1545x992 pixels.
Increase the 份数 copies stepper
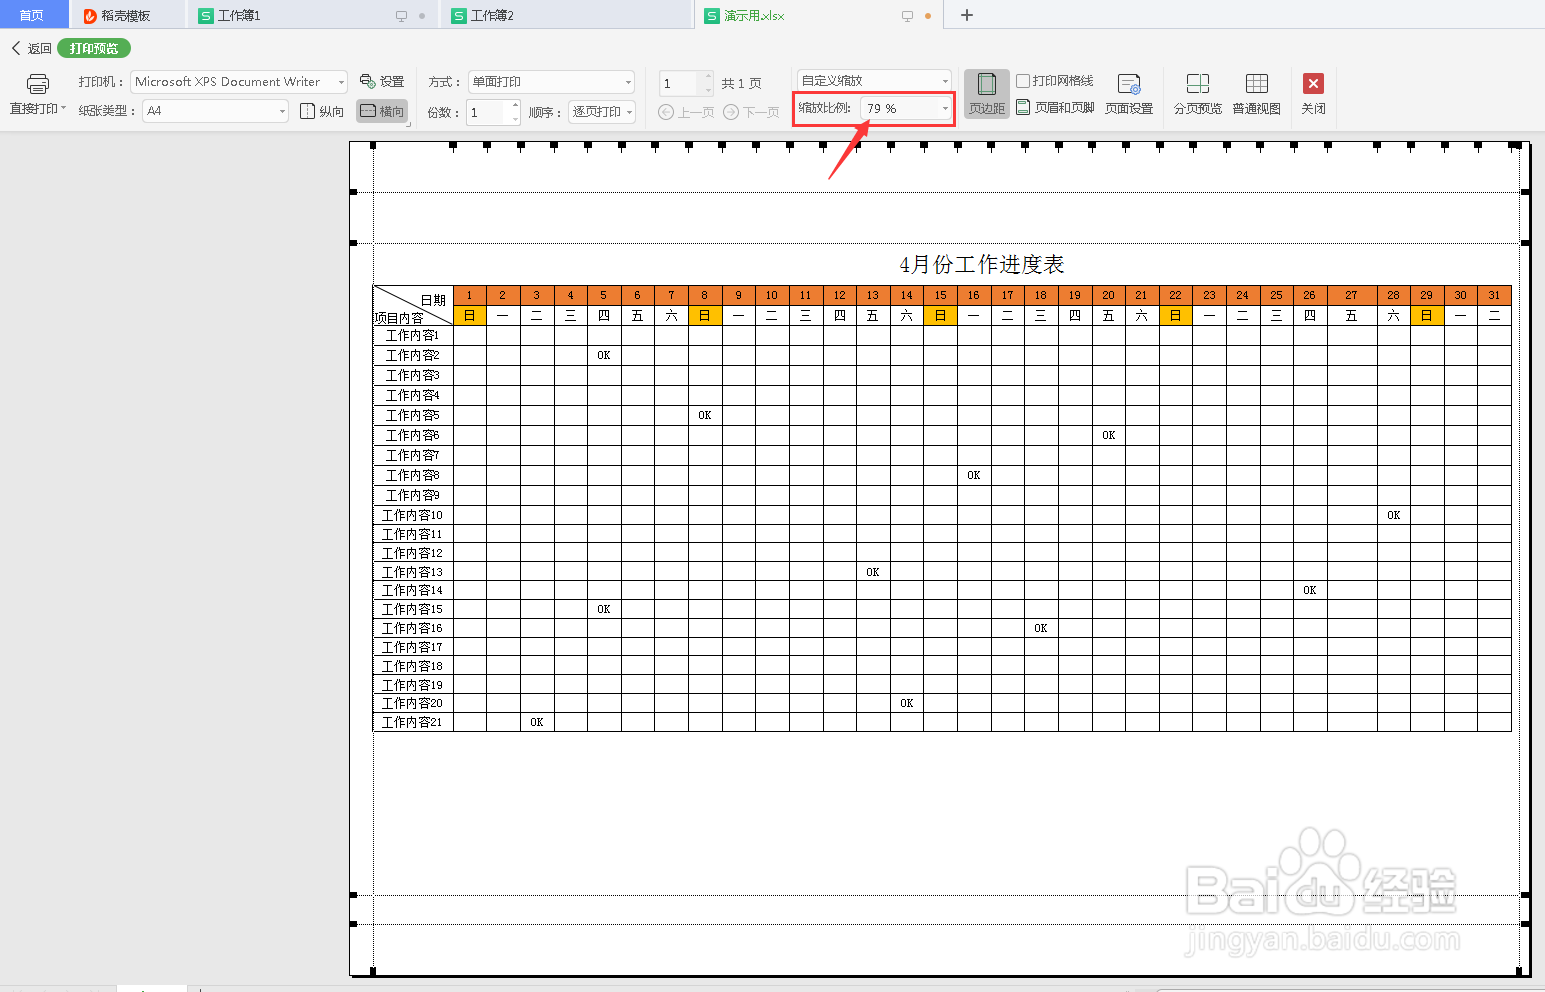pos(515,106)
